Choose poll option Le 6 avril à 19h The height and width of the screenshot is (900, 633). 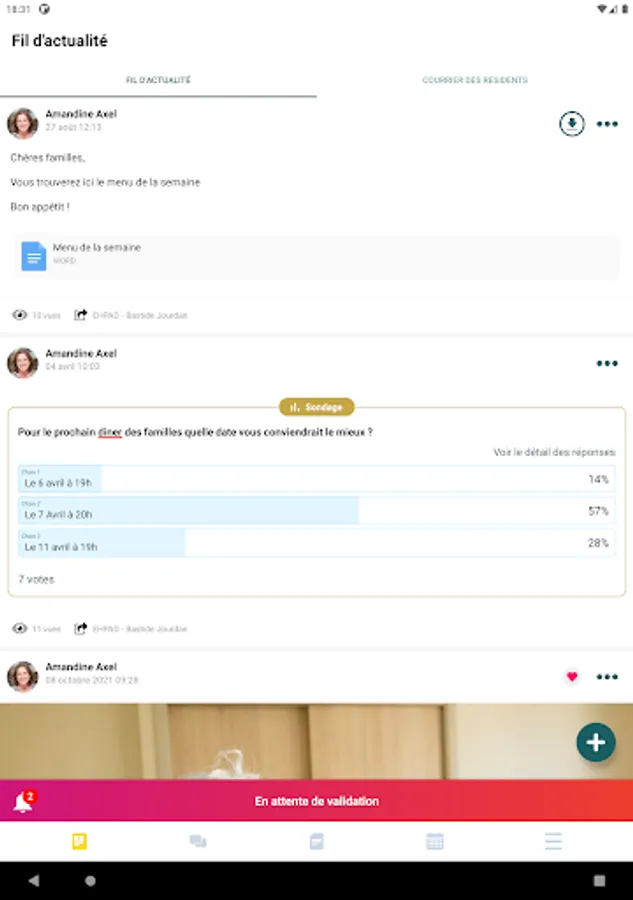click(317, 479)
